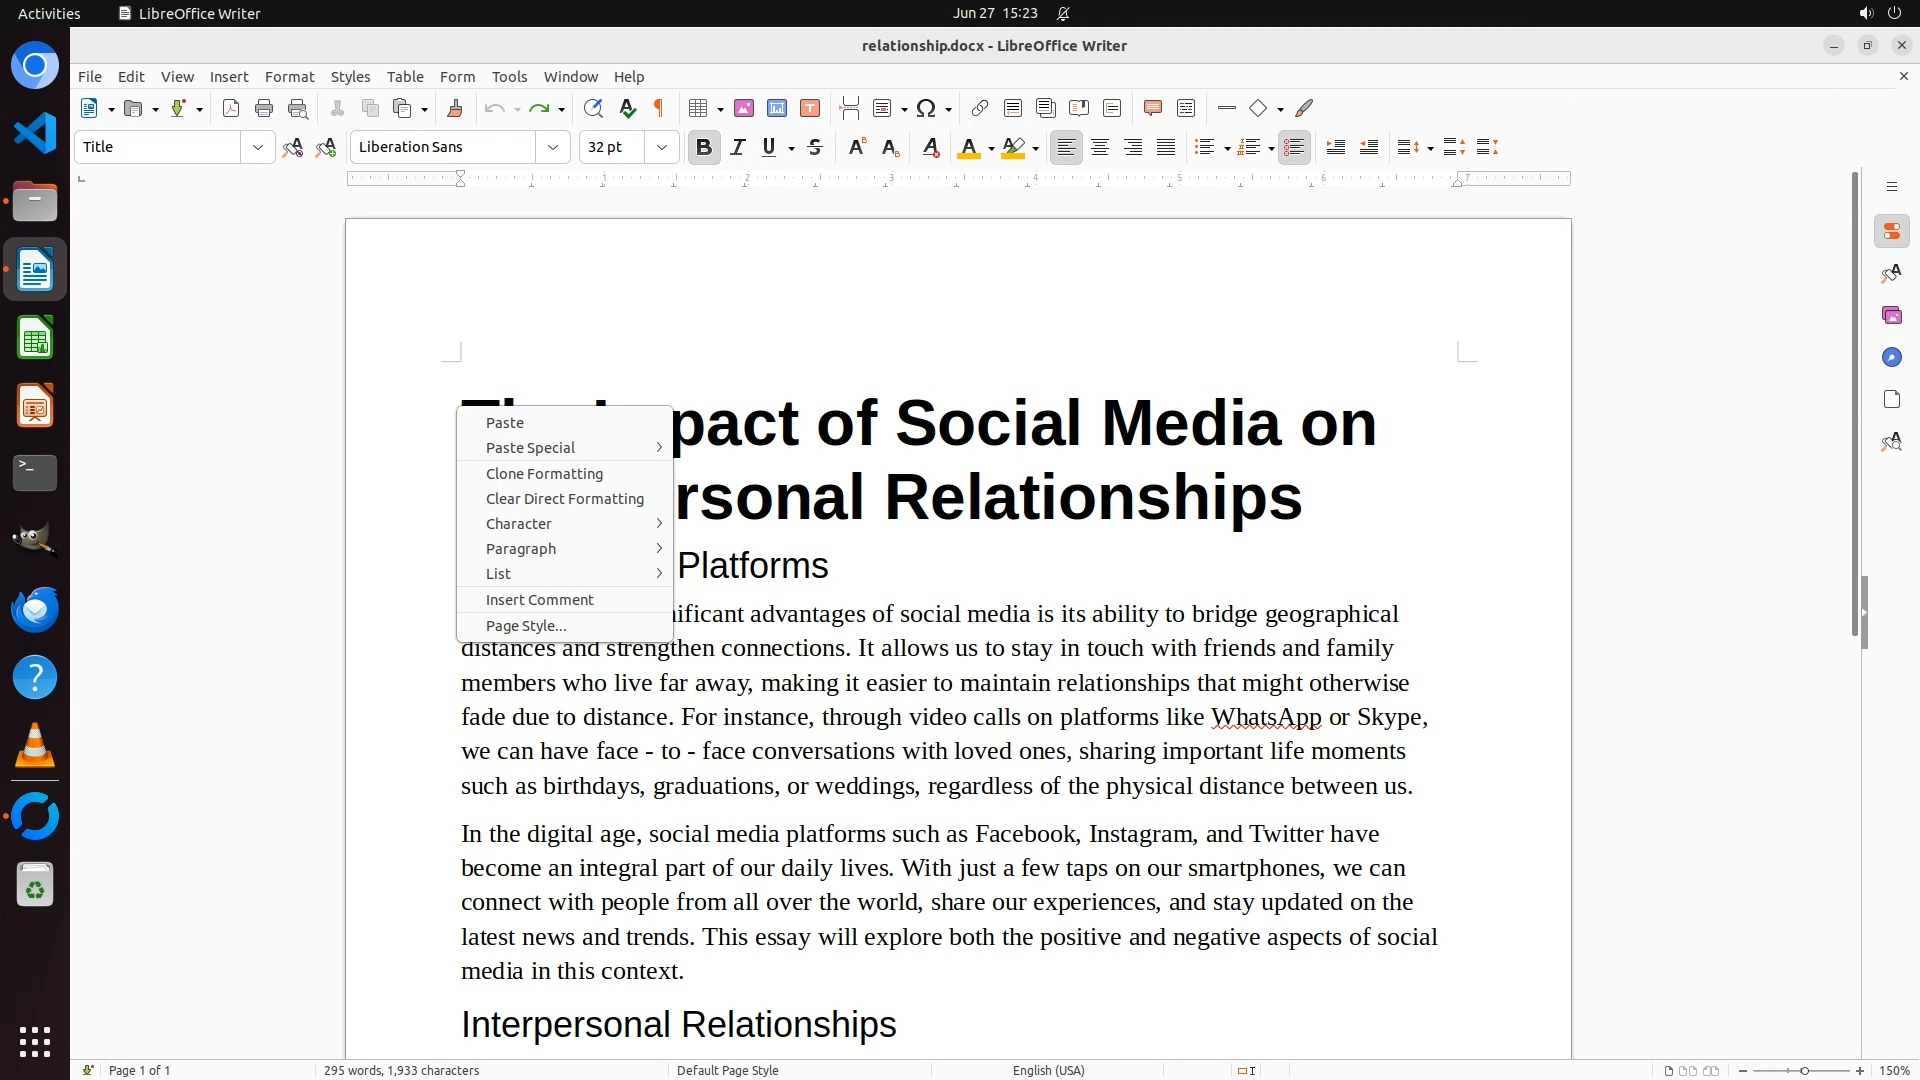Open the font size dropdown
This screenshot has width=1920, height=1080.
pos(662,148)
